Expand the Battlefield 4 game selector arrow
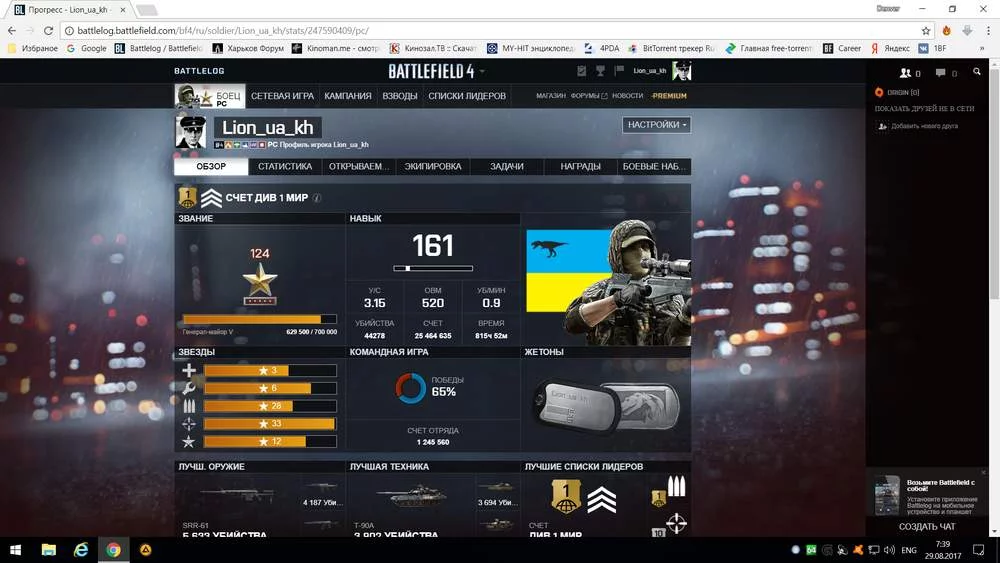1000x563 pixels. click(482, 71)
